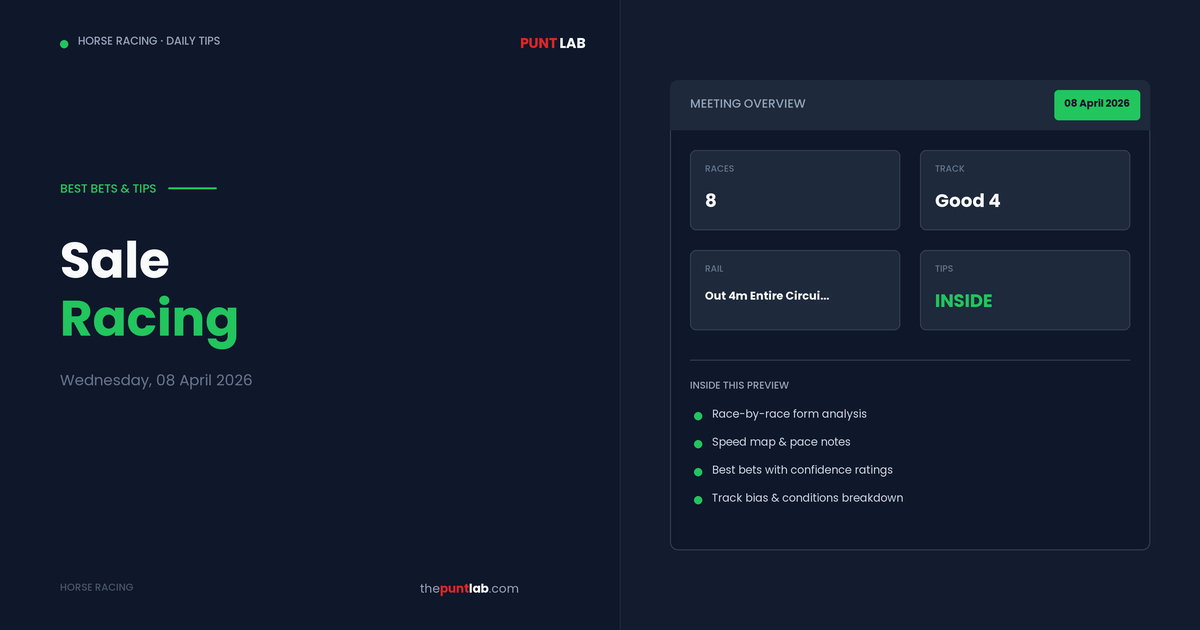Click the bullet beside Speed map & pace notes
The image size is (1200, 630).
[698, 443]
